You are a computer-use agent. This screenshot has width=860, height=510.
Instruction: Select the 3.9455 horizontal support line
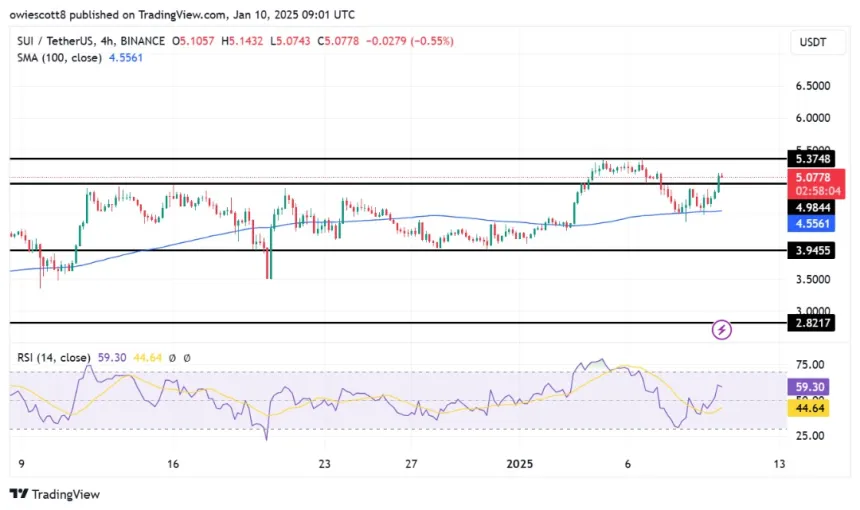[300, 251]
